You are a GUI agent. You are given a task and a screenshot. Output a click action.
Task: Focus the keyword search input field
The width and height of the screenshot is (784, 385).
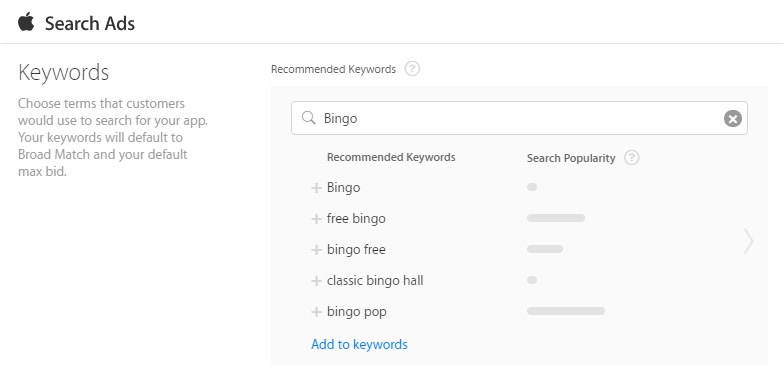tap(519, 118)
